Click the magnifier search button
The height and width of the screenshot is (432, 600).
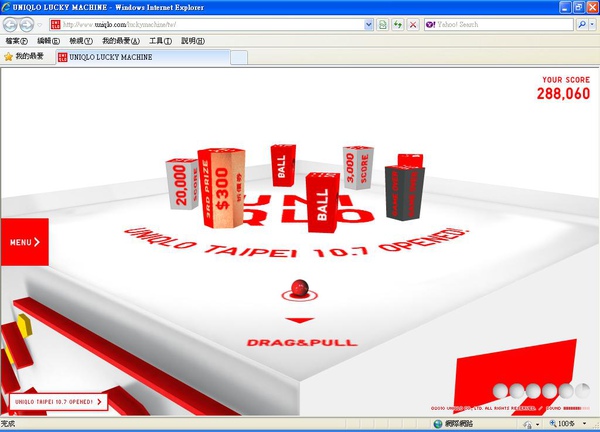coord(582,24)
